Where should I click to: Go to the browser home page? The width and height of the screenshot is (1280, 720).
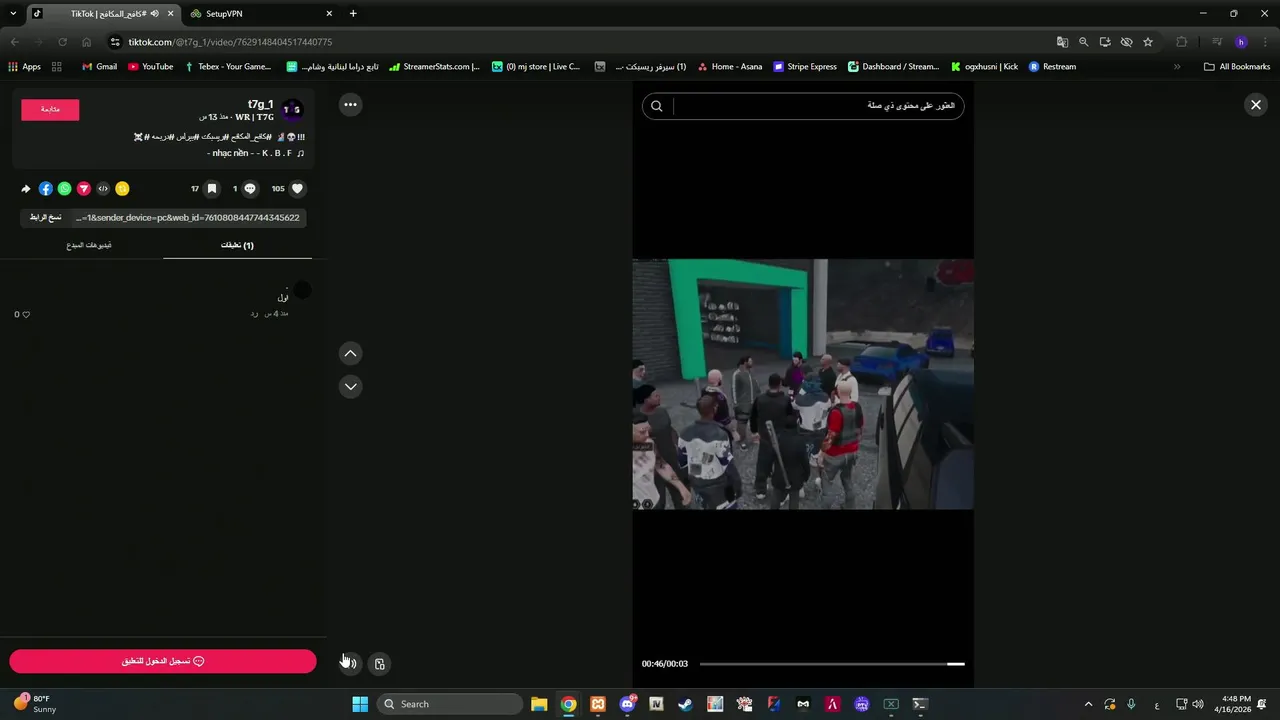coord(86,42)
